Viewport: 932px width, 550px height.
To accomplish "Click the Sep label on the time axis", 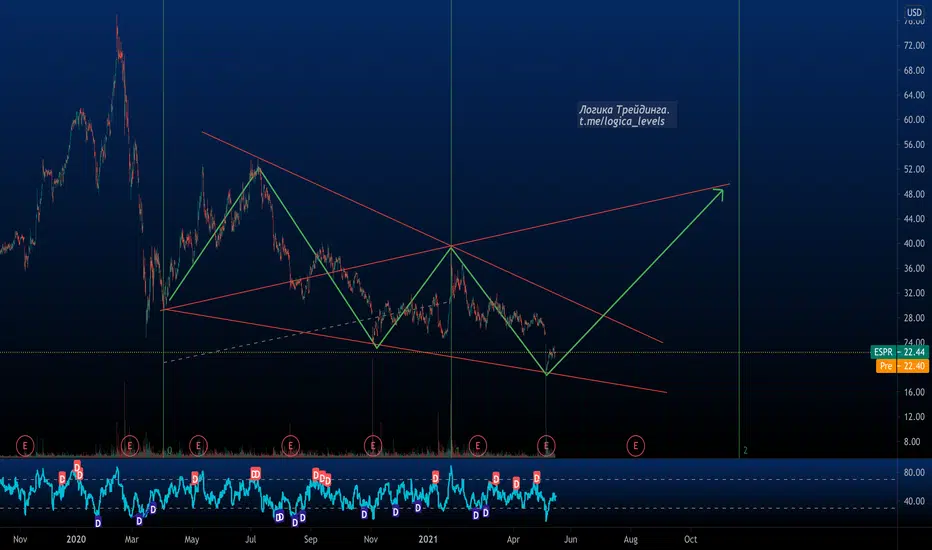I will point(310,539).
